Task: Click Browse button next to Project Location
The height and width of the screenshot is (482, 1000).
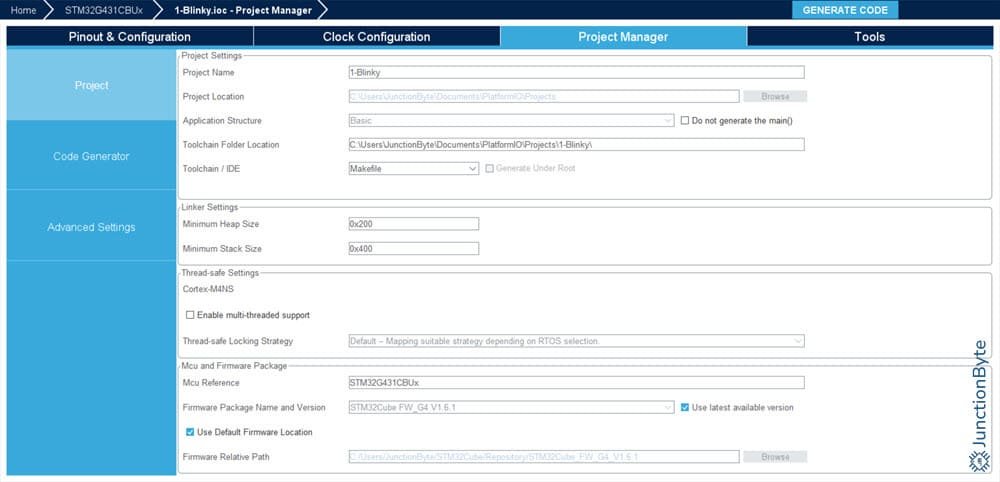Action: 775,96
